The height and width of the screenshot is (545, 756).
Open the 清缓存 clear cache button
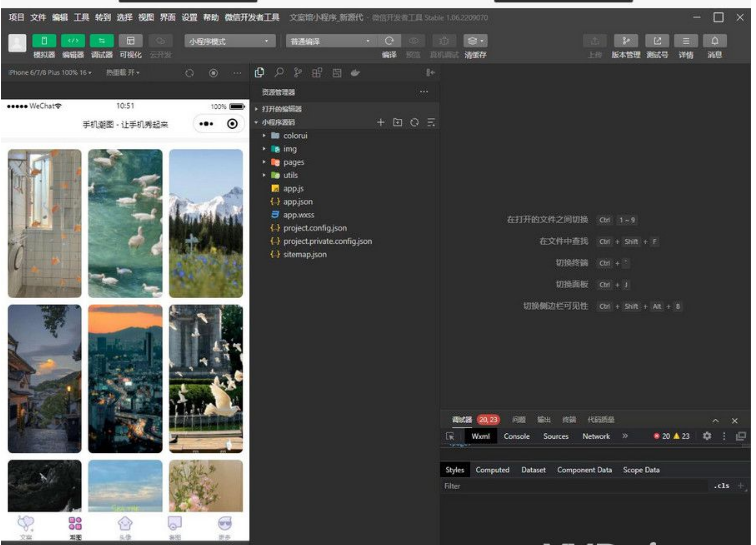(475, 41)
